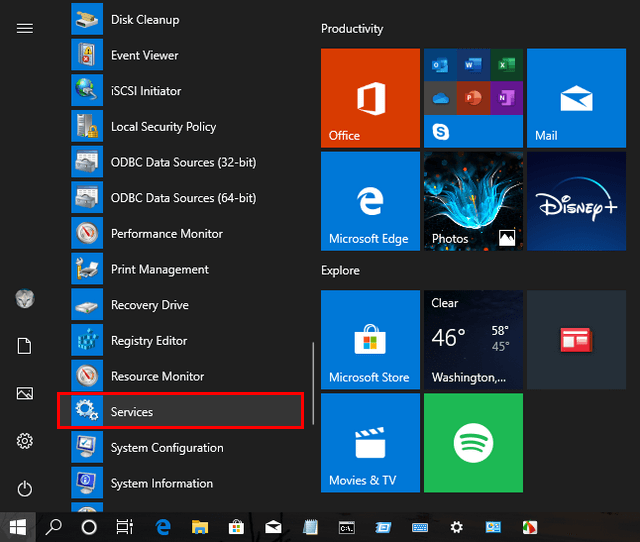Open Cortana from the taskbar
This screenshot has width=640, height=542.
pos(89,527)
